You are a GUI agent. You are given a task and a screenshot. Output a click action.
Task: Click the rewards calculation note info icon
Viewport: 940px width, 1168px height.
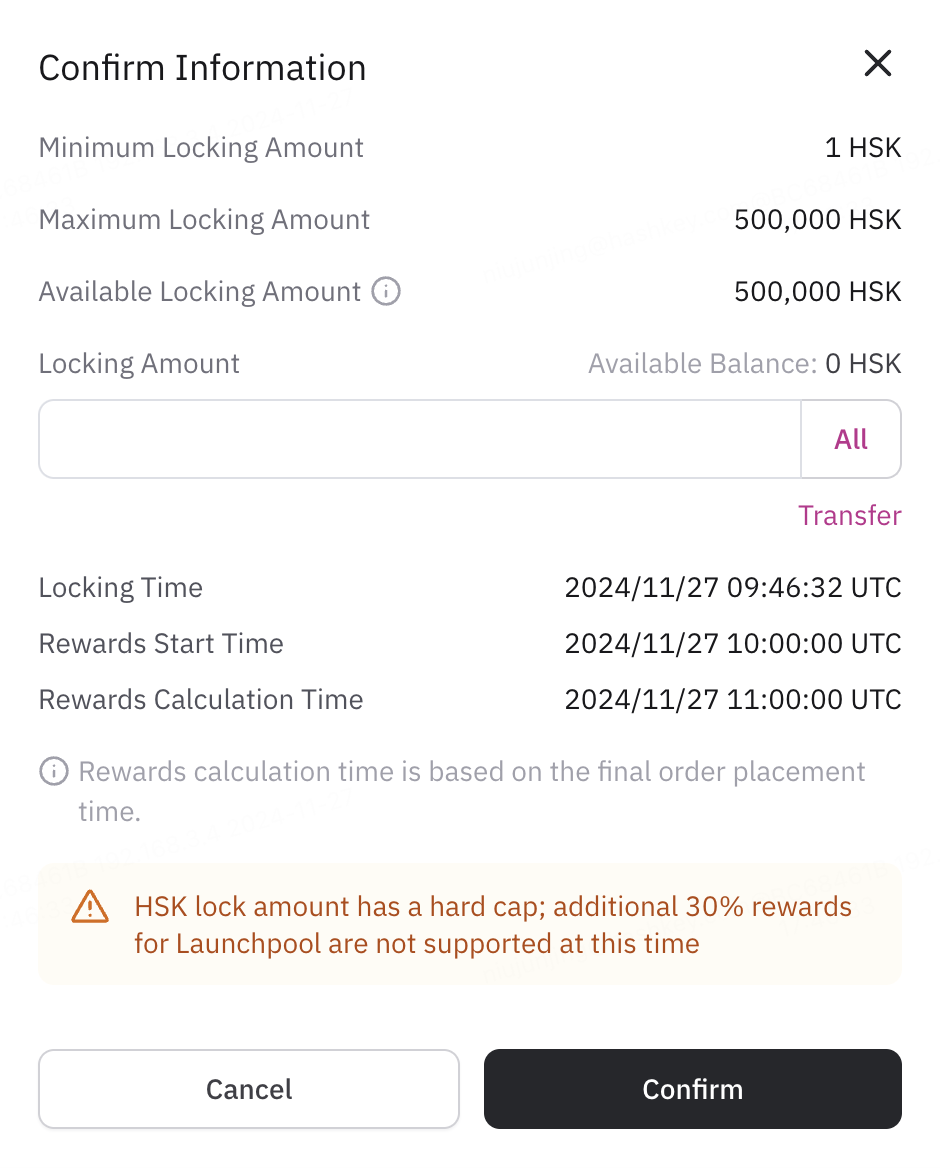pos(54,772)
